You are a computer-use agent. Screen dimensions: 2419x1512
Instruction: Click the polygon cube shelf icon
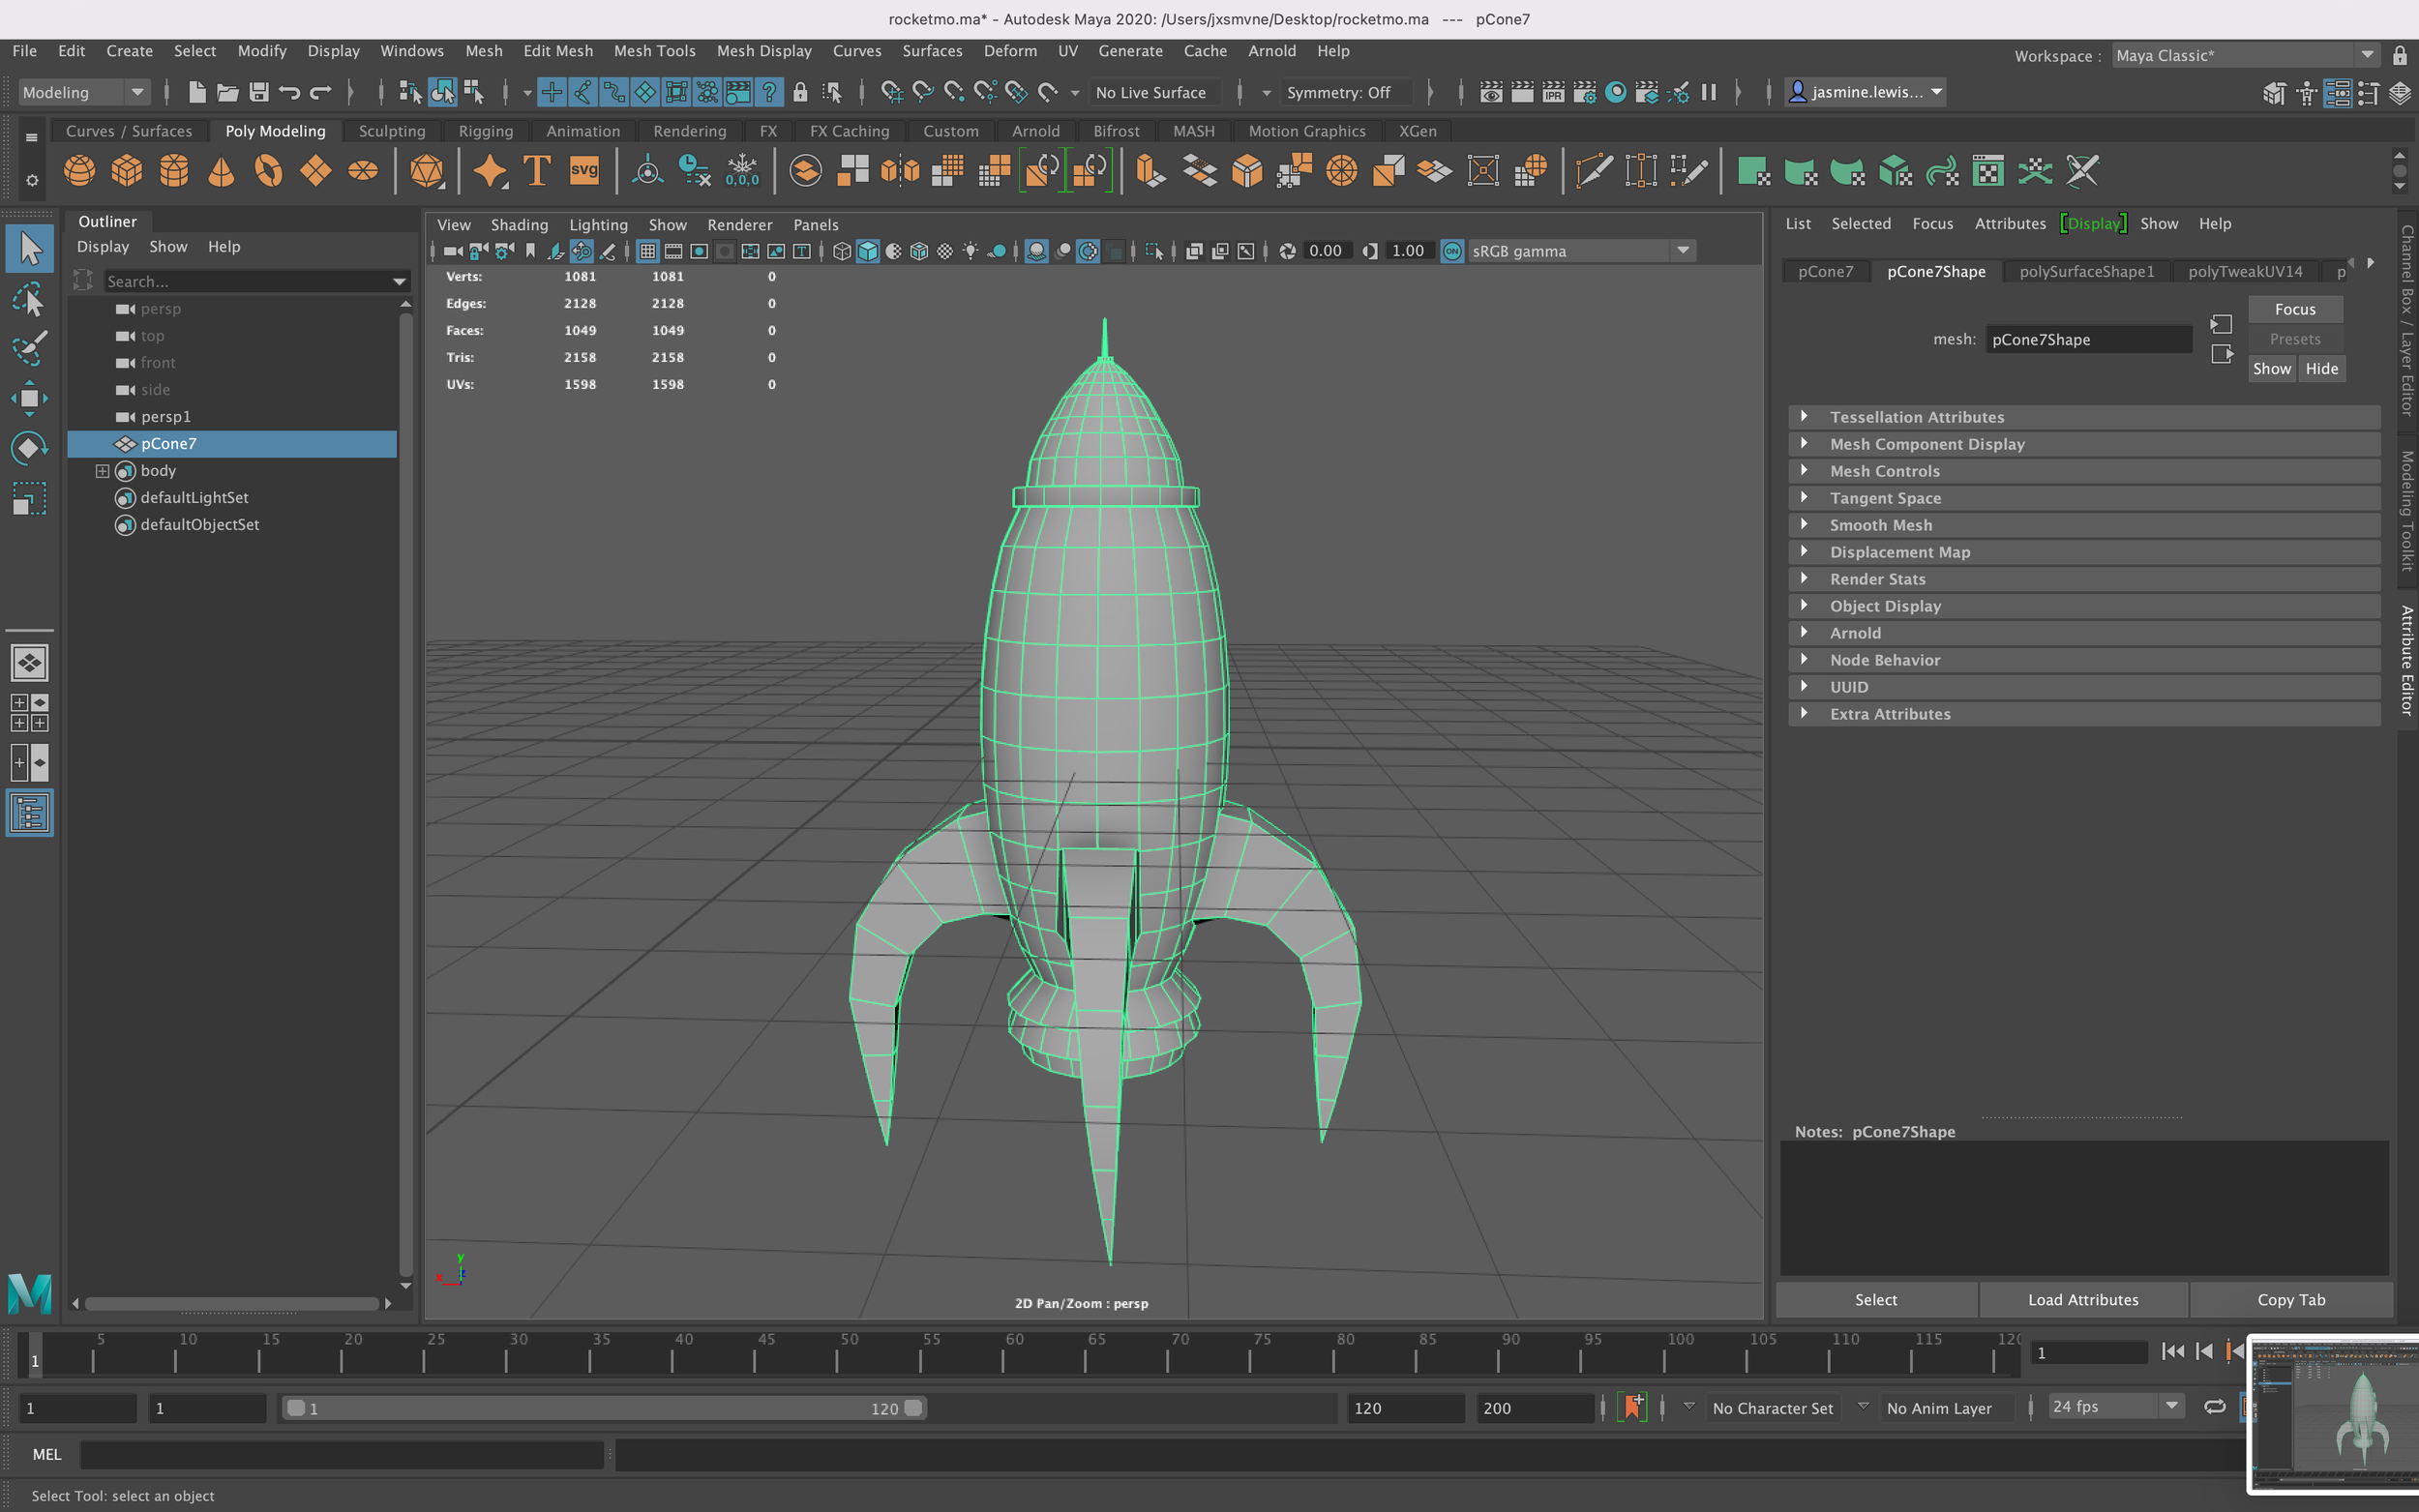click(127, 171)
